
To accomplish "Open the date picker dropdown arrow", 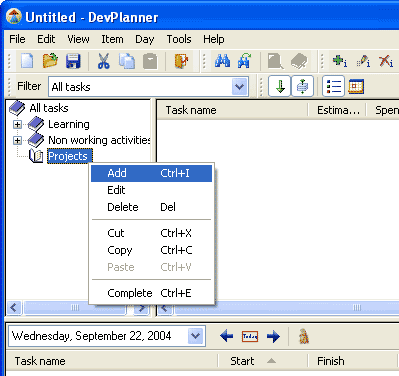I will click(x=196, y=336).
